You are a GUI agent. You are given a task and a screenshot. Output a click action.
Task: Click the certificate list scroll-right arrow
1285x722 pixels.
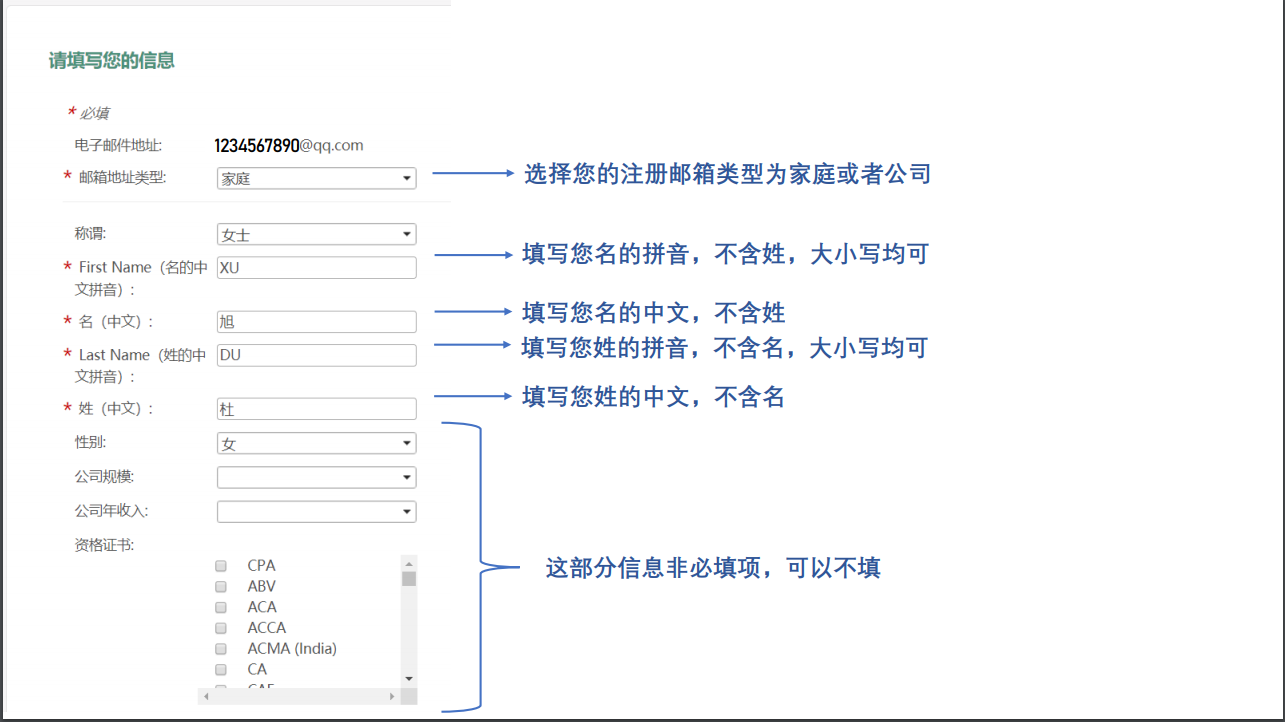pos(393,696)
